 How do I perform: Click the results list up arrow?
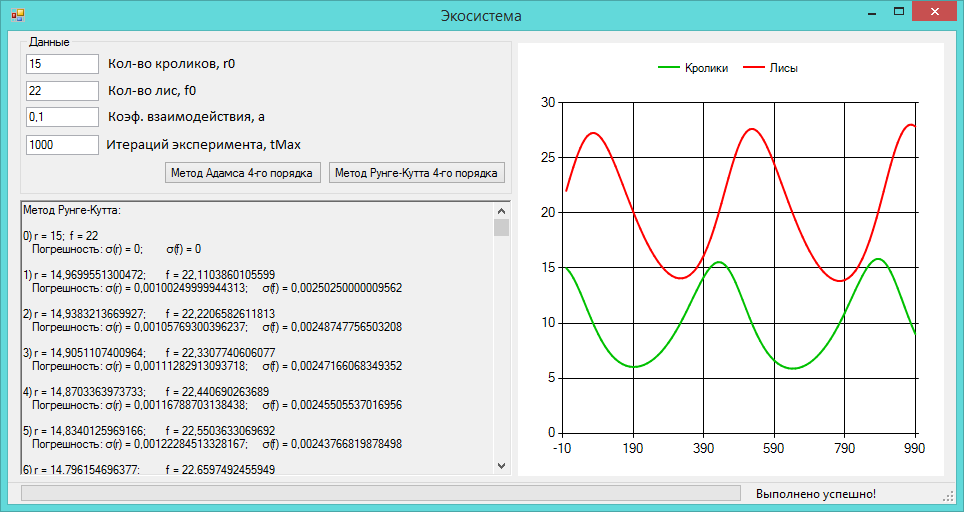(x=502, y=210)
